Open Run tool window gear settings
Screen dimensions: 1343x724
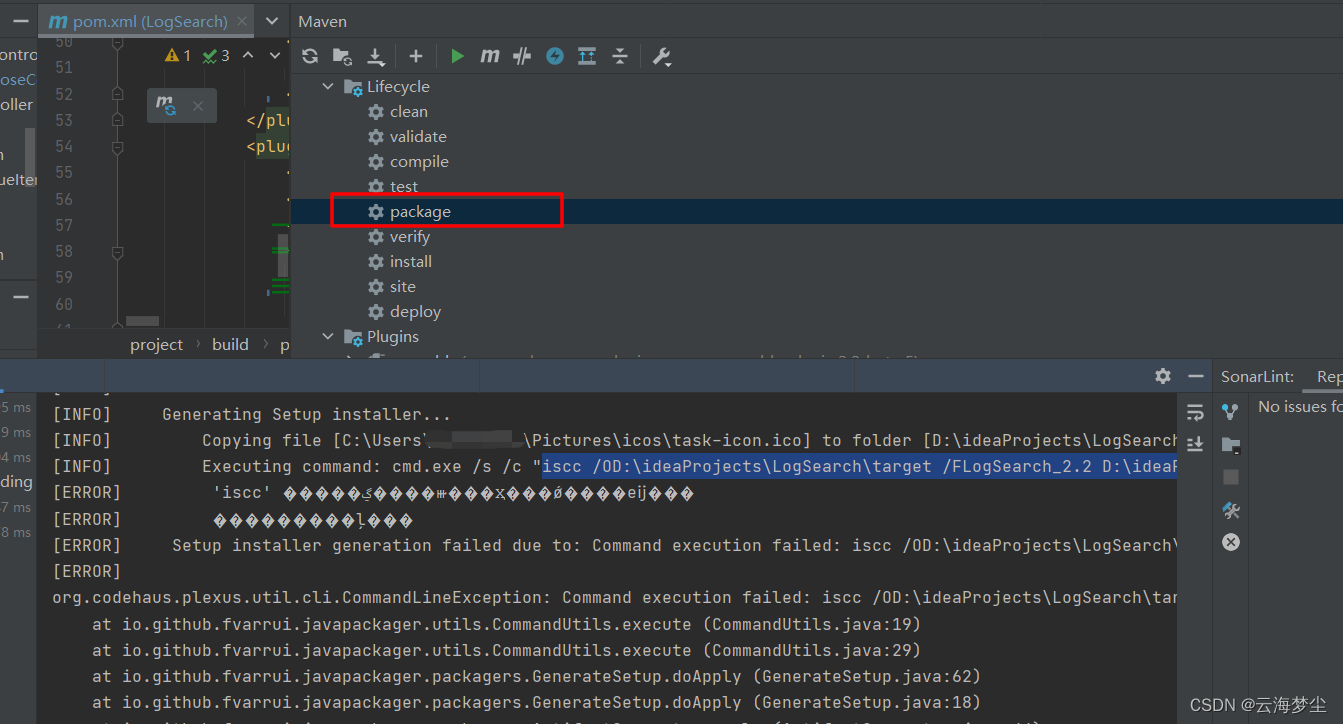pyautogui.click(x=1162, y=376)
